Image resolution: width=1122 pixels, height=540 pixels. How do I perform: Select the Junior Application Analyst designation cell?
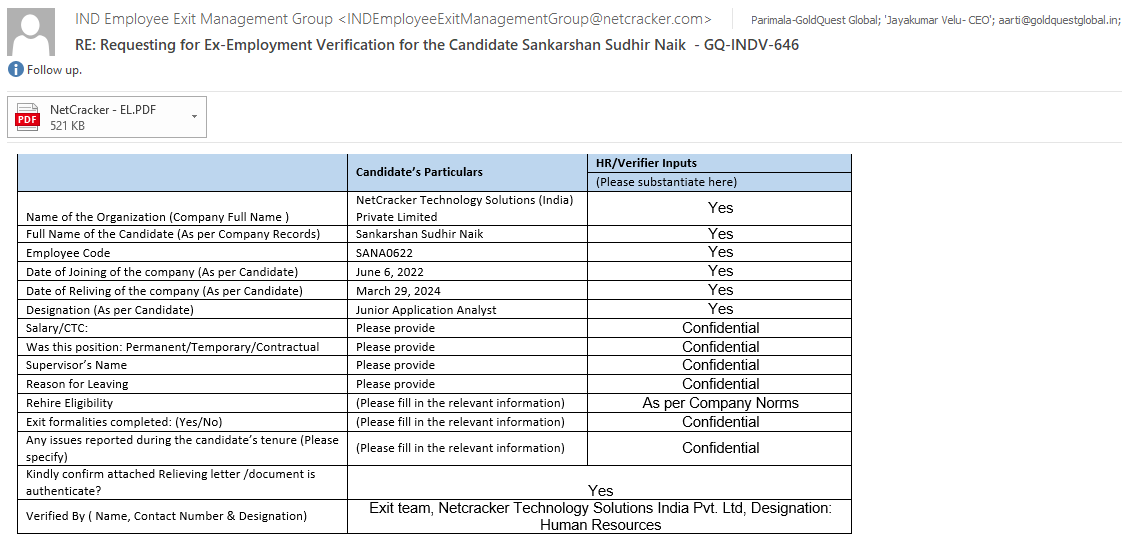point(426,310)
